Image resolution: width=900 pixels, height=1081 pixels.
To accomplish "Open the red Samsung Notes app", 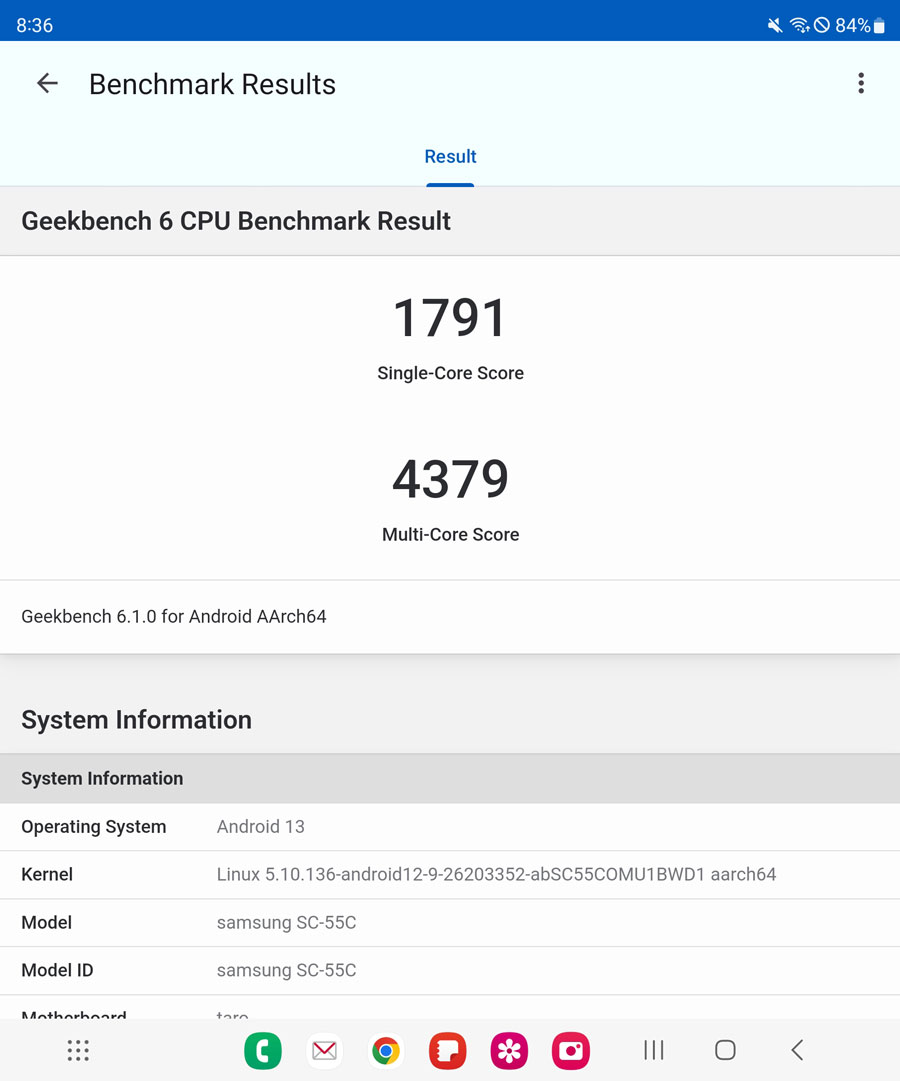I will [448, 1051].
